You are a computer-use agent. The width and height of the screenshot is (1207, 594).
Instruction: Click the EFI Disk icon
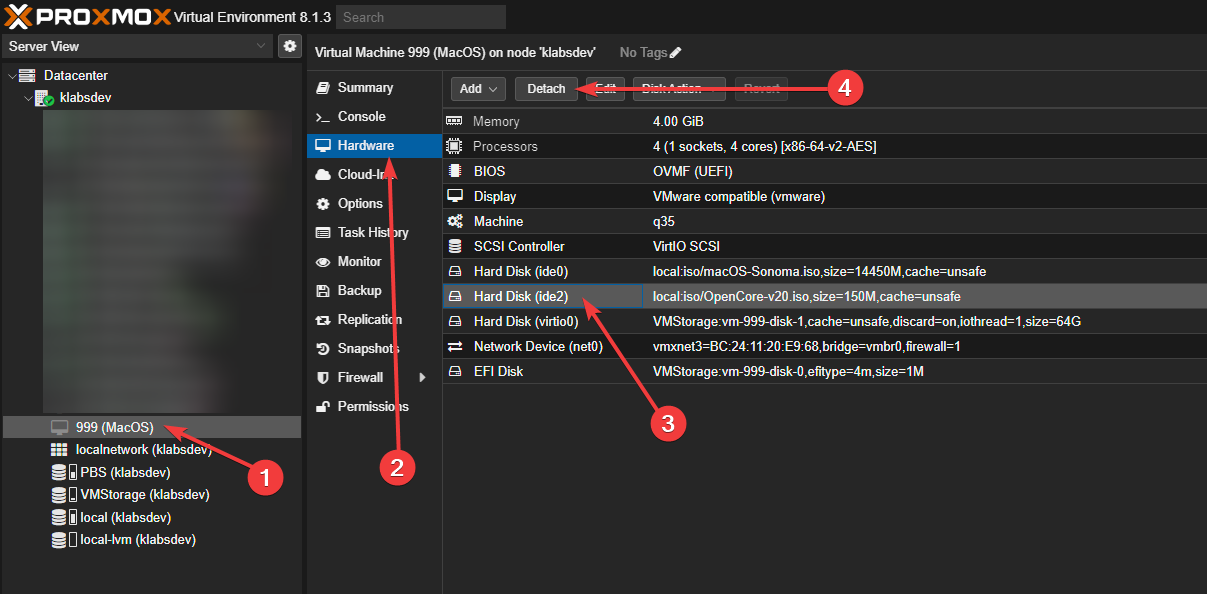pos(456,371)
